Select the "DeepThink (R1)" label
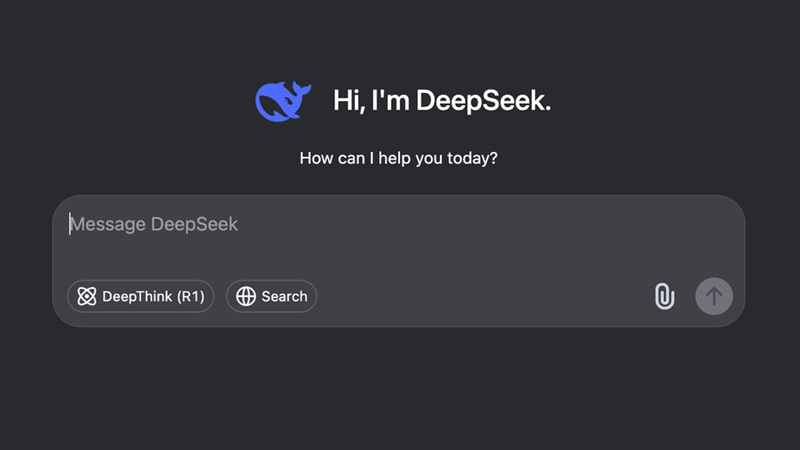This screenshot has height=450, width=800. (153, 296)
